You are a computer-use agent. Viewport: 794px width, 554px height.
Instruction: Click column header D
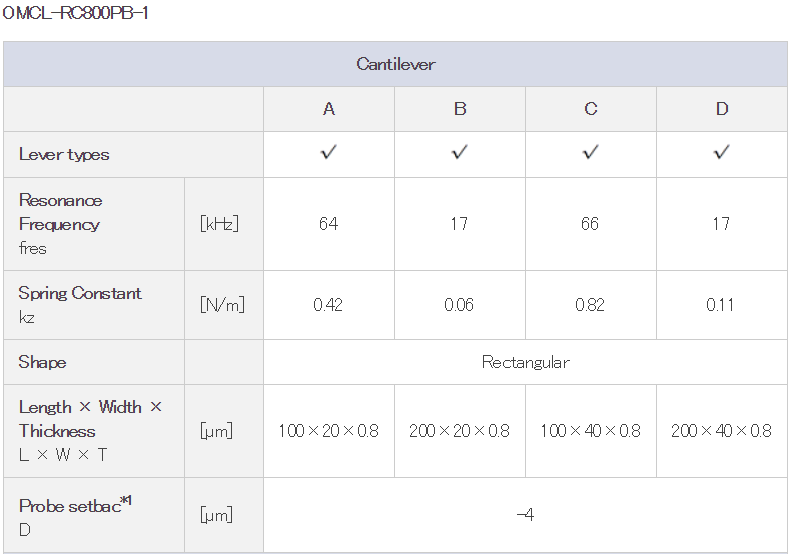(x=722, y=109)
